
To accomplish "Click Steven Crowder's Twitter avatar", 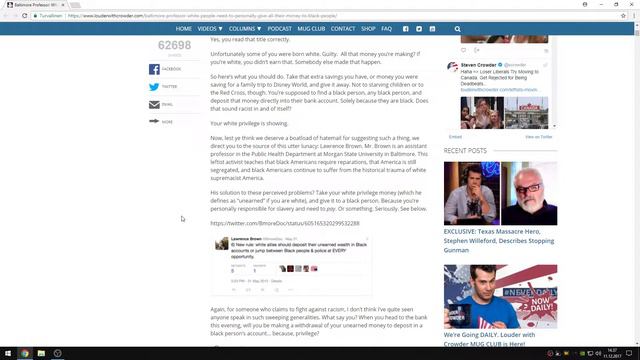I will (452, 67).
